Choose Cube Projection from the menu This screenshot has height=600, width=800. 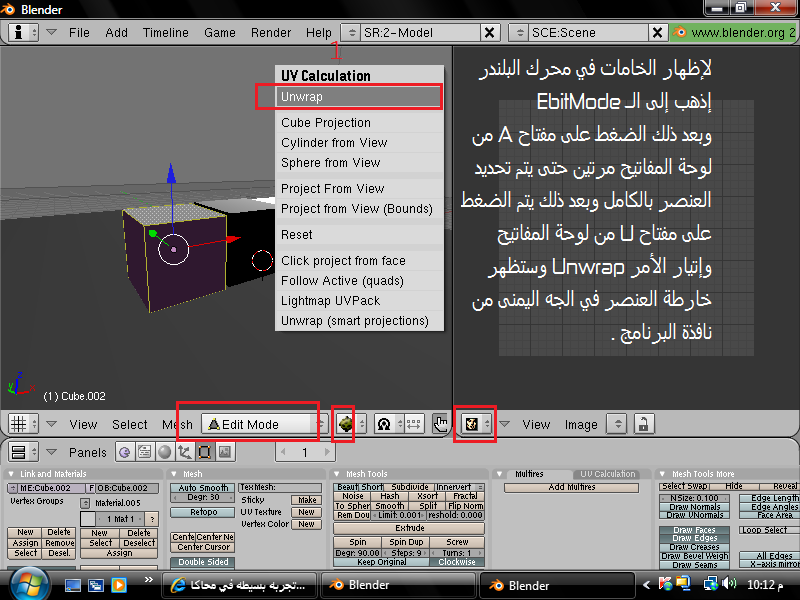tap(359, 122)
